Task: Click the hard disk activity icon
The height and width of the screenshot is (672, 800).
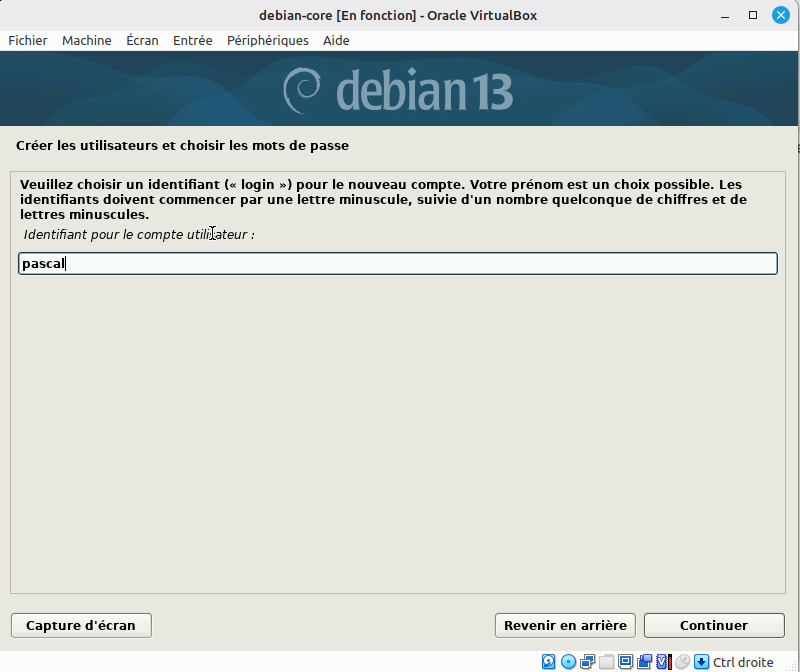Action: (549, 662)
